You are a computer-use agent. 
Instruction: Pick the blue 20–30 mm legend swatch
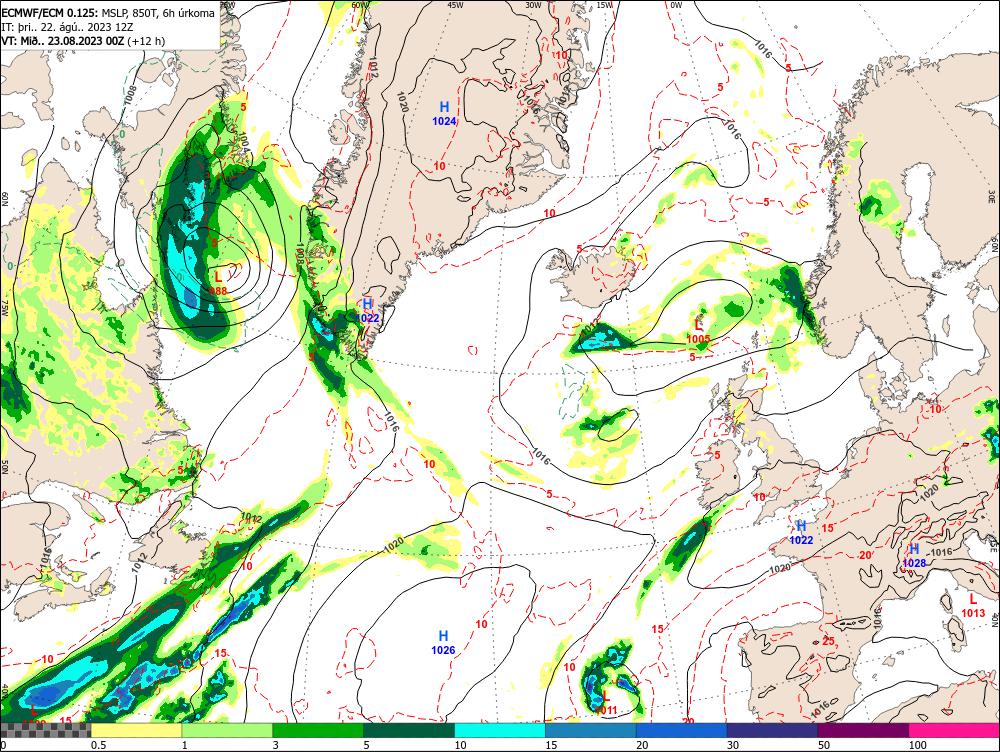pos(682,730)
